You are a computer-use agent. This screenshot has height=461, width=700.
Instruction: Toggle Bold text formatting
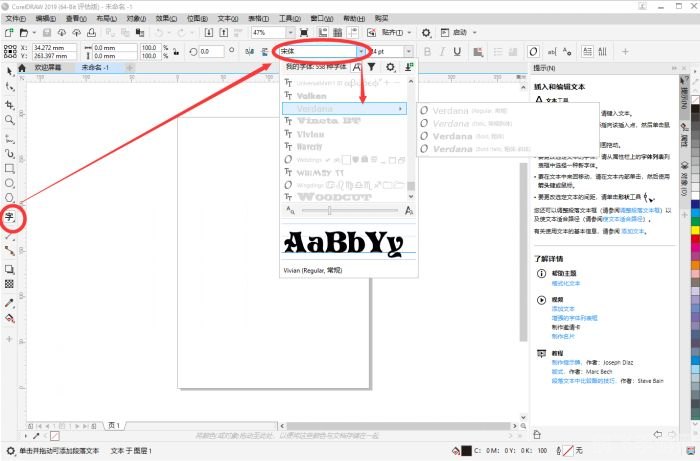point(427,51)
